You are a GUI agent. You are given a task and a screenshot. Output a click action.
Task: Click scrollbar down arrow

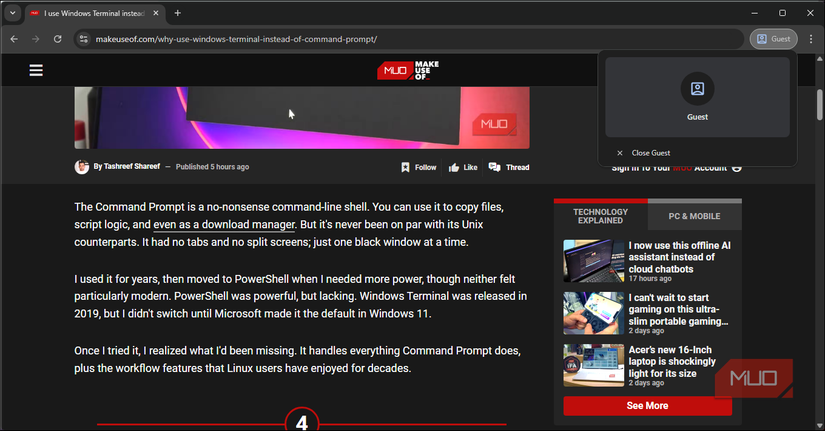click(x=819, y=425)
